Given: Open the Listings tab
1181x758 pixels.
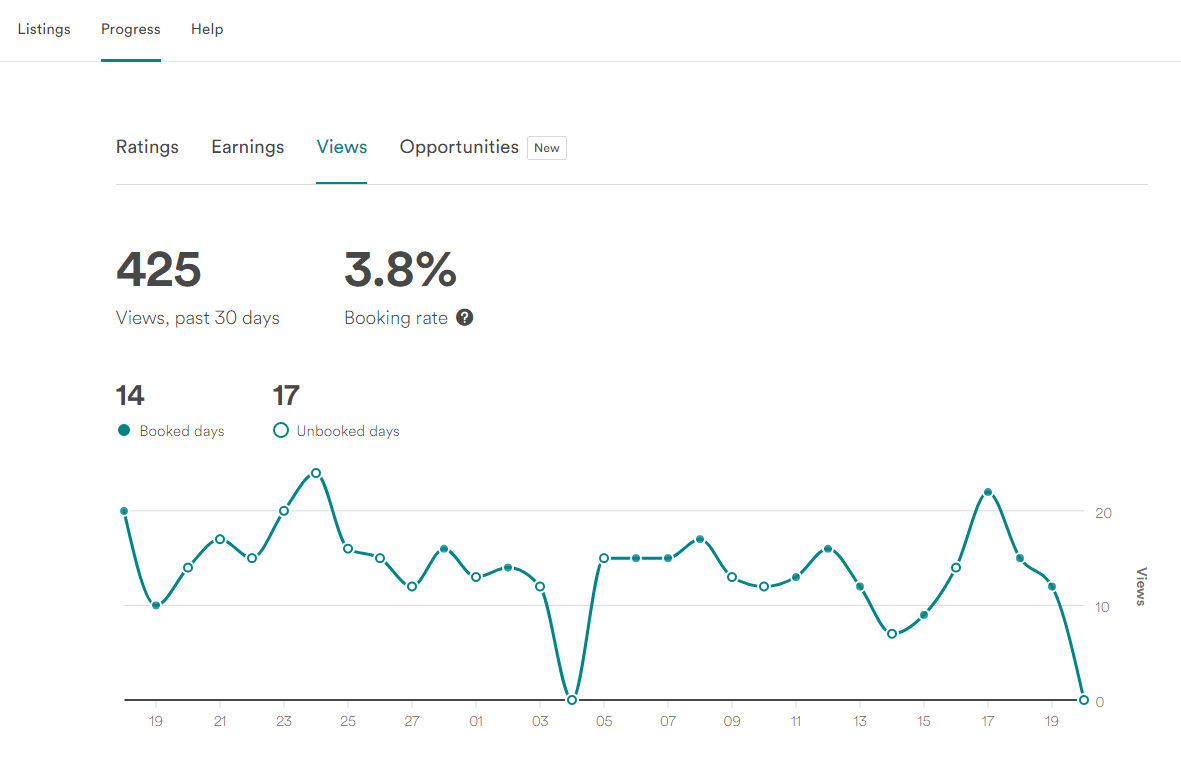Looking at the screenshot, I should click(44, 29).
